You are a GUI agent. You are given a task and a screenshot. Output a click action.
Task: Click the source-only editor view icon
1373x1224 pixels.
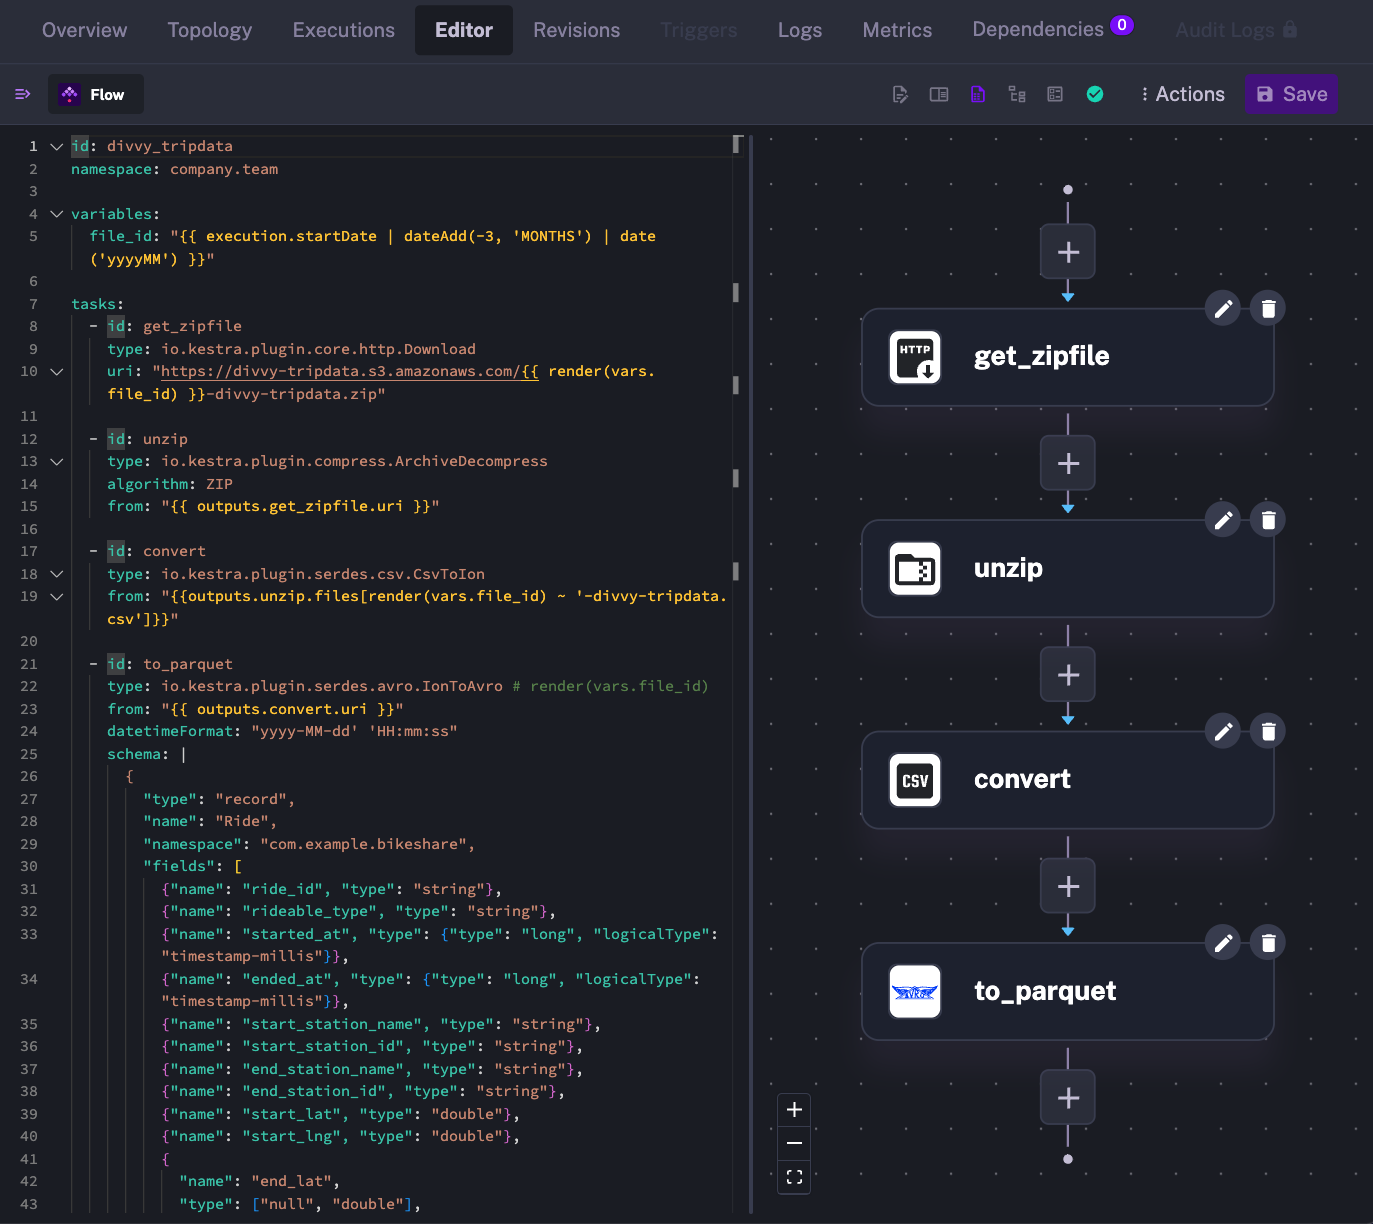tap(900, 94)
